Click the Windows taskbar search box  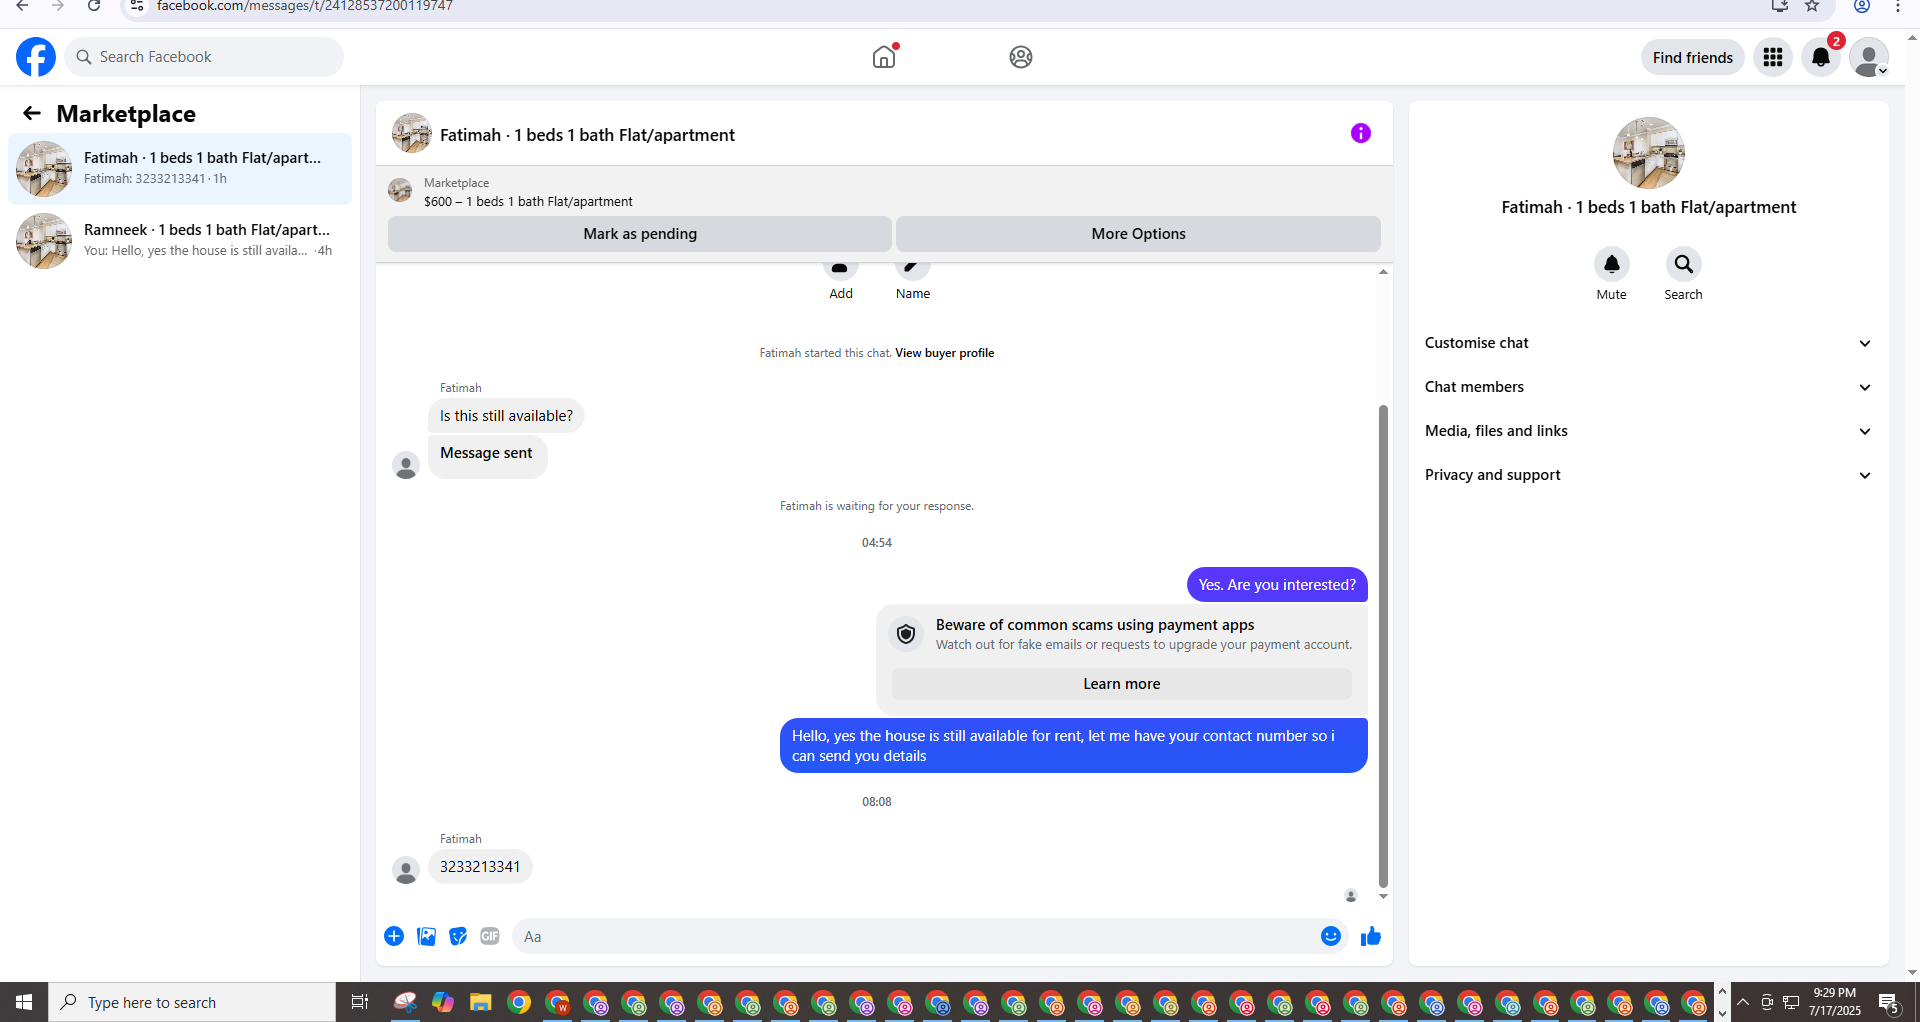(x=192, y=1002)
